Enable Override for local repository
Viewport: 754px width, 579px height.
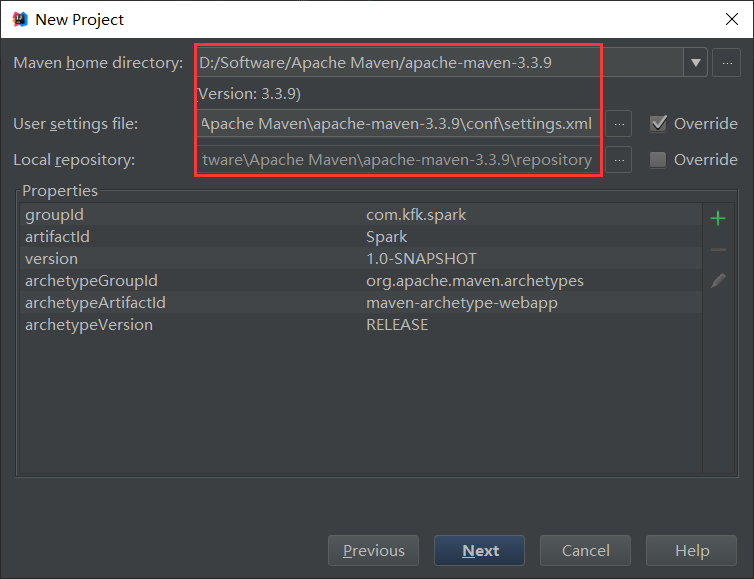click(658, 160)
